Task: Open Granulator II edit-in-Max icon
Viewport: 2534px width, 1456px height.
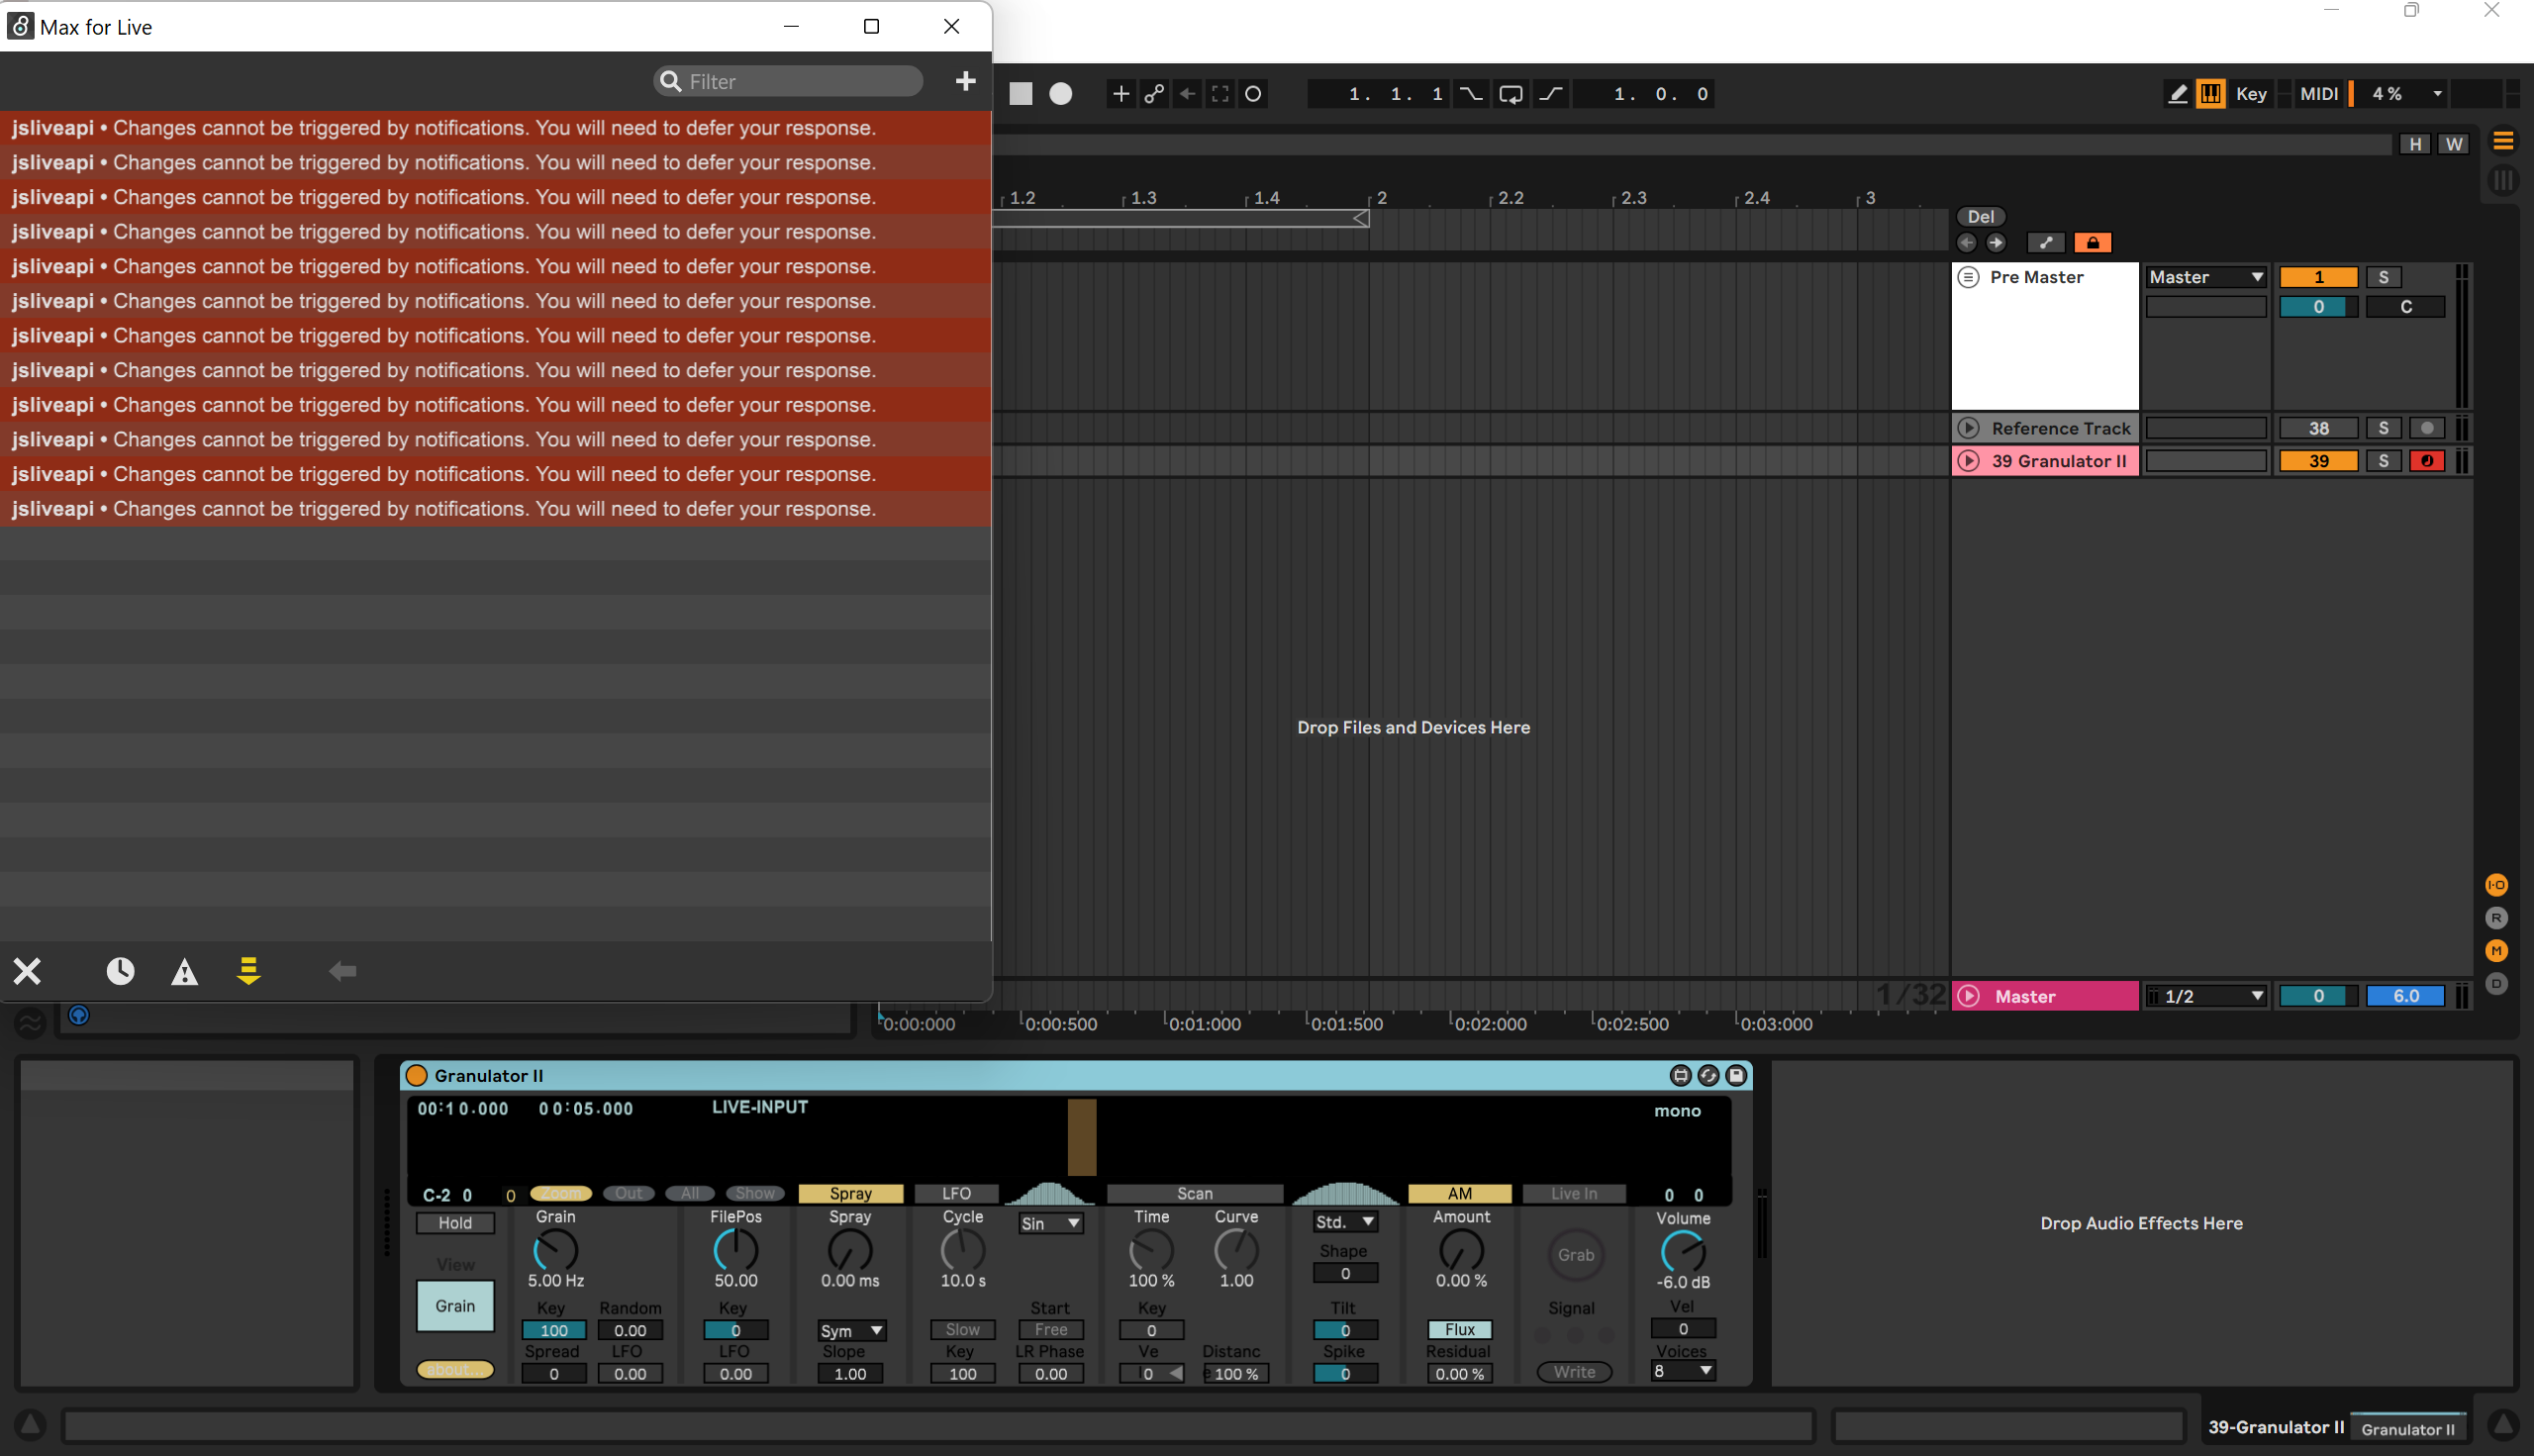Action: [1680, 1076]
